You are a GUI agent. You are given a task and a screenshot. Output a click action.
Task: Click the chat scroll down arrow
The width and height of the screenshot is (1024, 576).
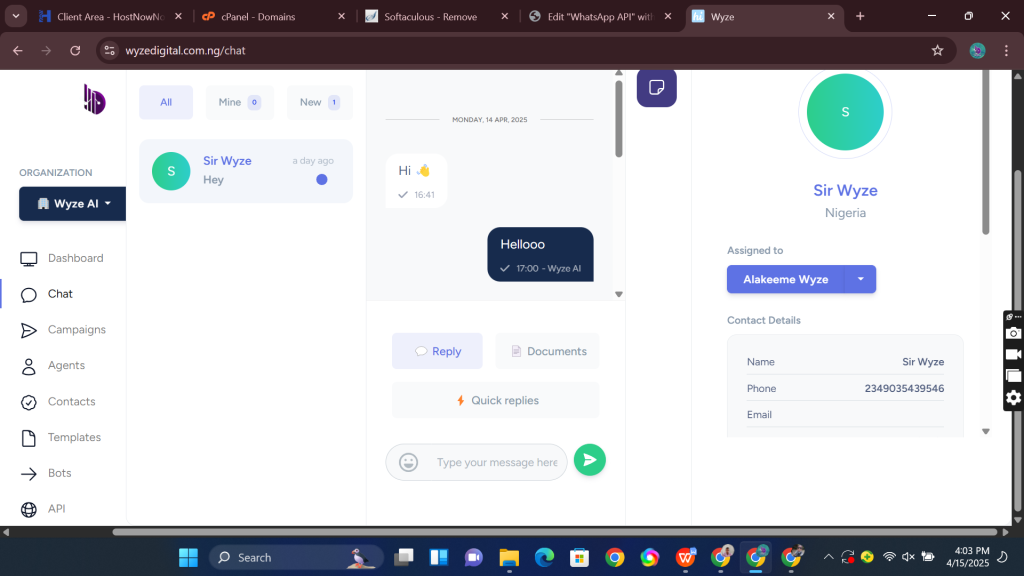pyautogui.click(x=618, y=295)
